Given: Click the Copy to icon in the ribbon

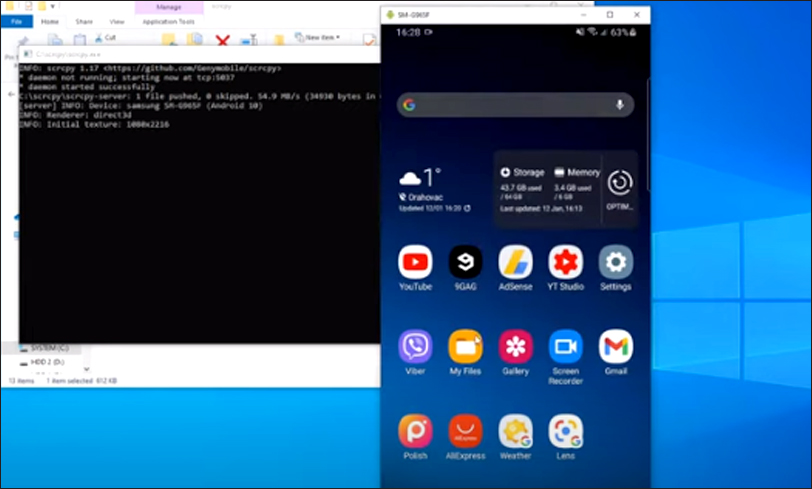Looking at the screenshot, I should click(x=195, y=40).
